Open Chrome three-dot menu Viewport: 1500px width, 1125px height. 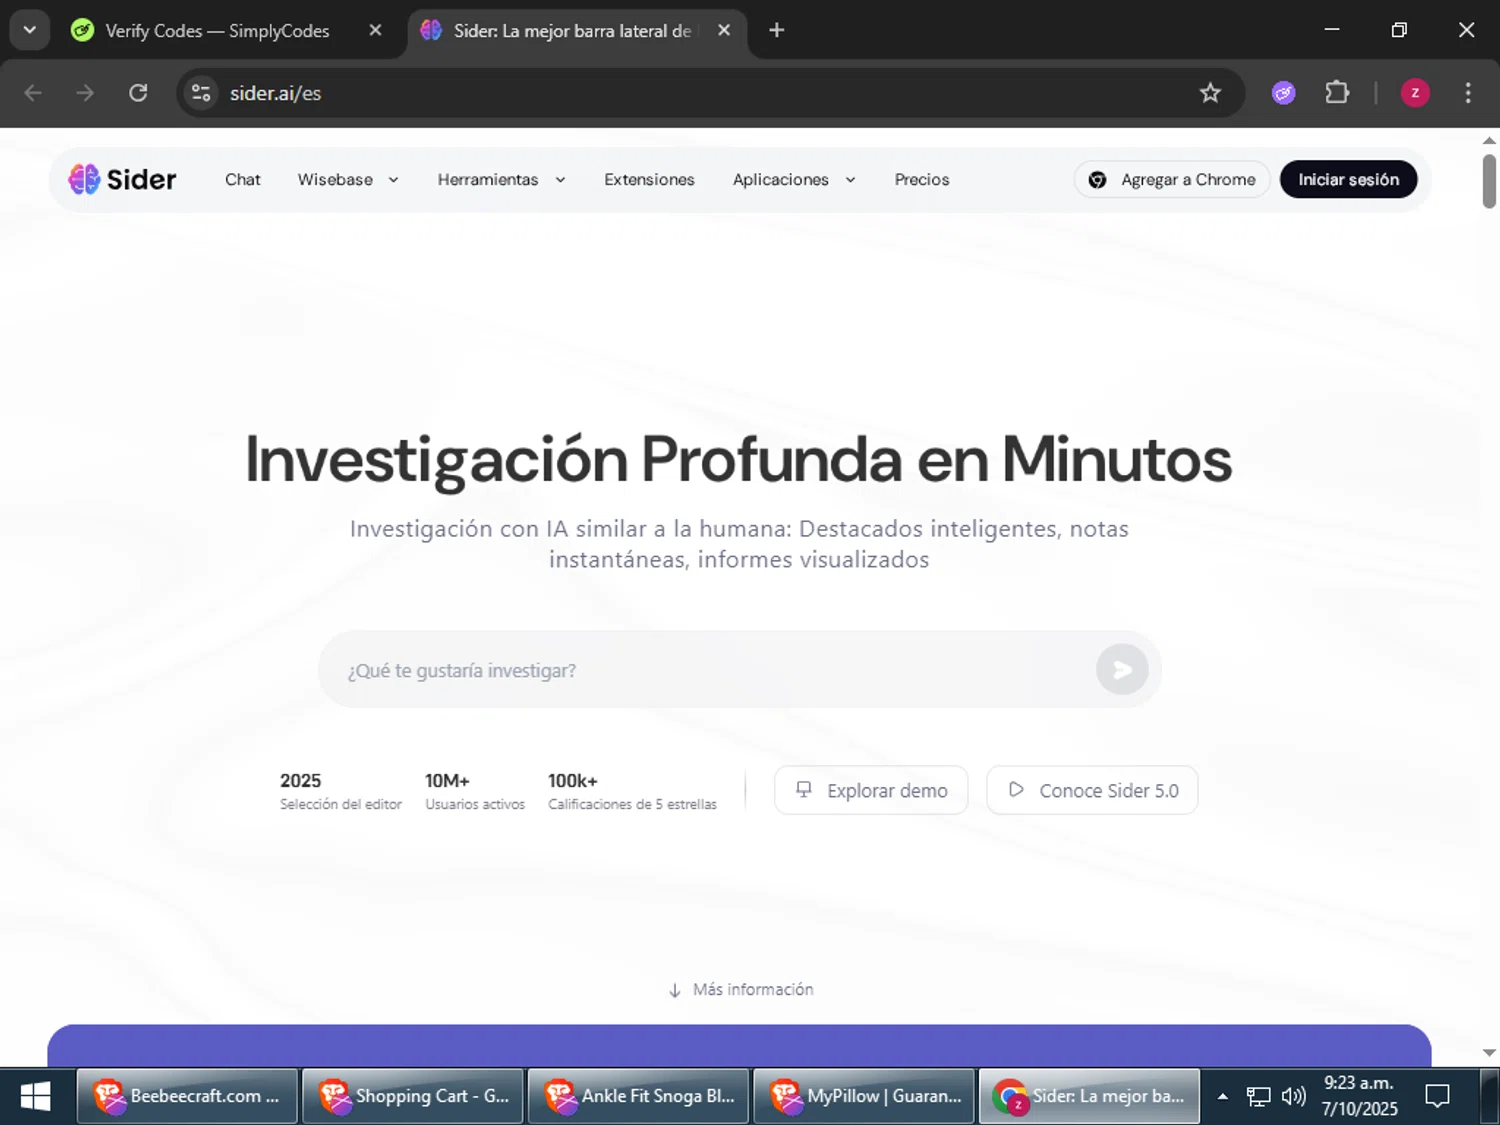(1468, 93)
